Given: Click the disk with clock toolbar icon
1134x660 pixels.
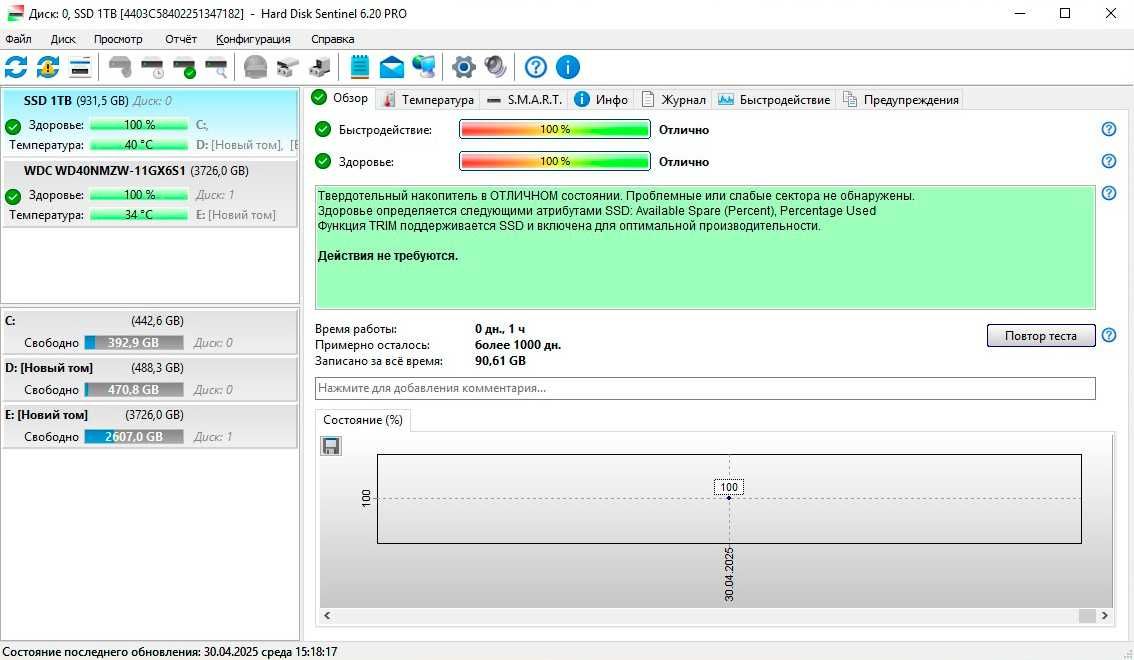Looking at the screenshot, I should (153, 67).
